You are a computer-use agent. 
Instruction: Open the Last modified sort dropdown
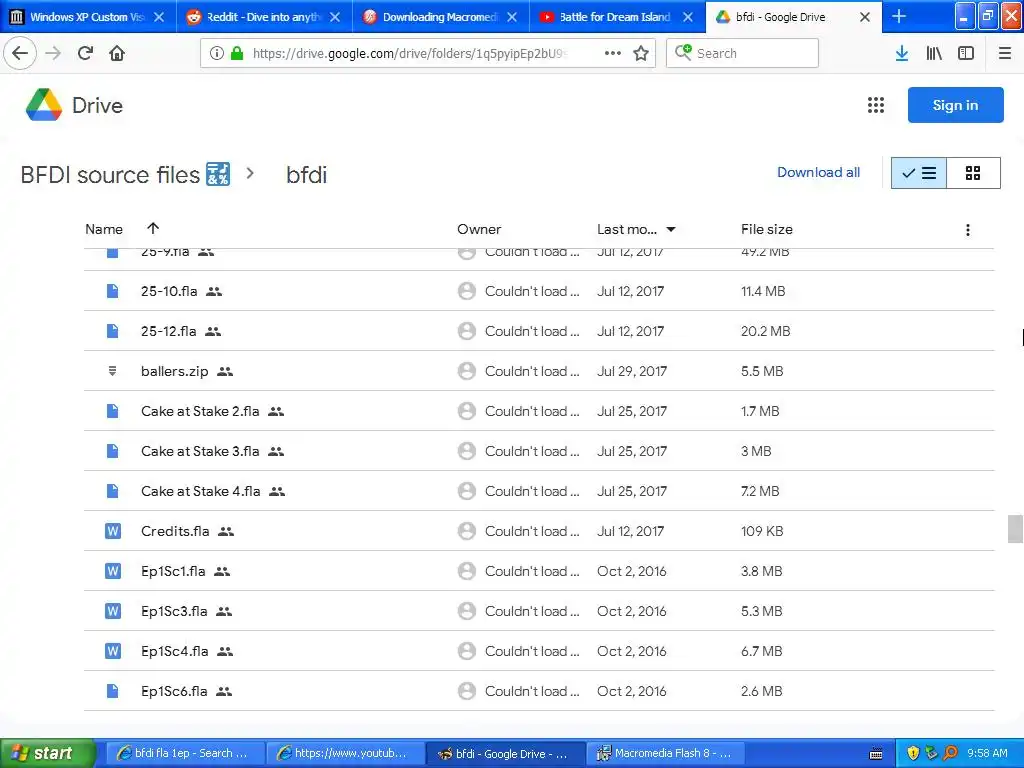tap(671, 229)
